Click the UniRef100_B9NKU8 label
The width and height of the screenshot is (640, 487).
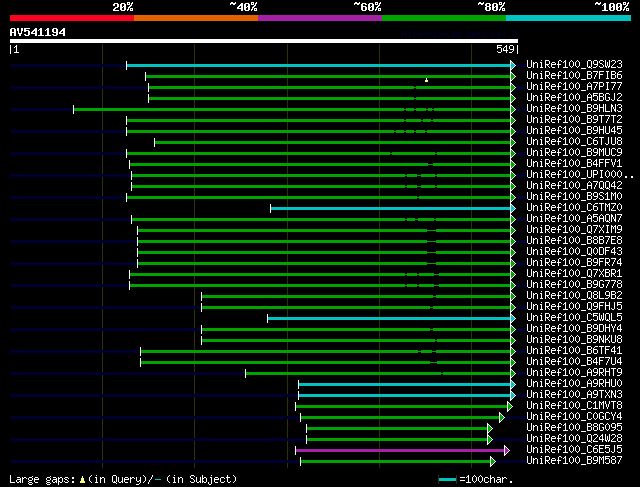point(574,340)
